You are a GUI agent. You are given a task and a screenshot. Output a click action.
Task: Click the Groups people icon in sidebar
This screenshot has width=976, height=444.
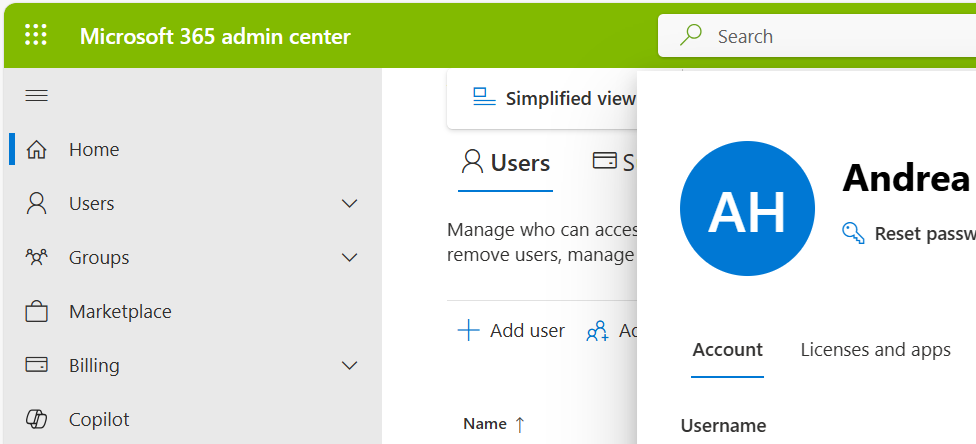(x=36, y=257)
